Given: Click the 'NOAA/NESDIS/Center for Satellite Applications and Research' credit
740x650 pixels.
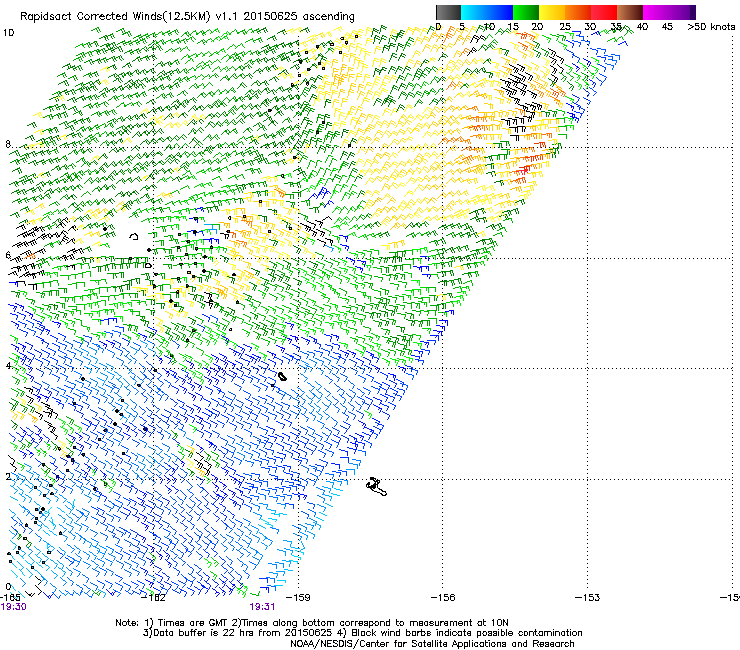Looking at the screenshot, I should tap(432, 644).
